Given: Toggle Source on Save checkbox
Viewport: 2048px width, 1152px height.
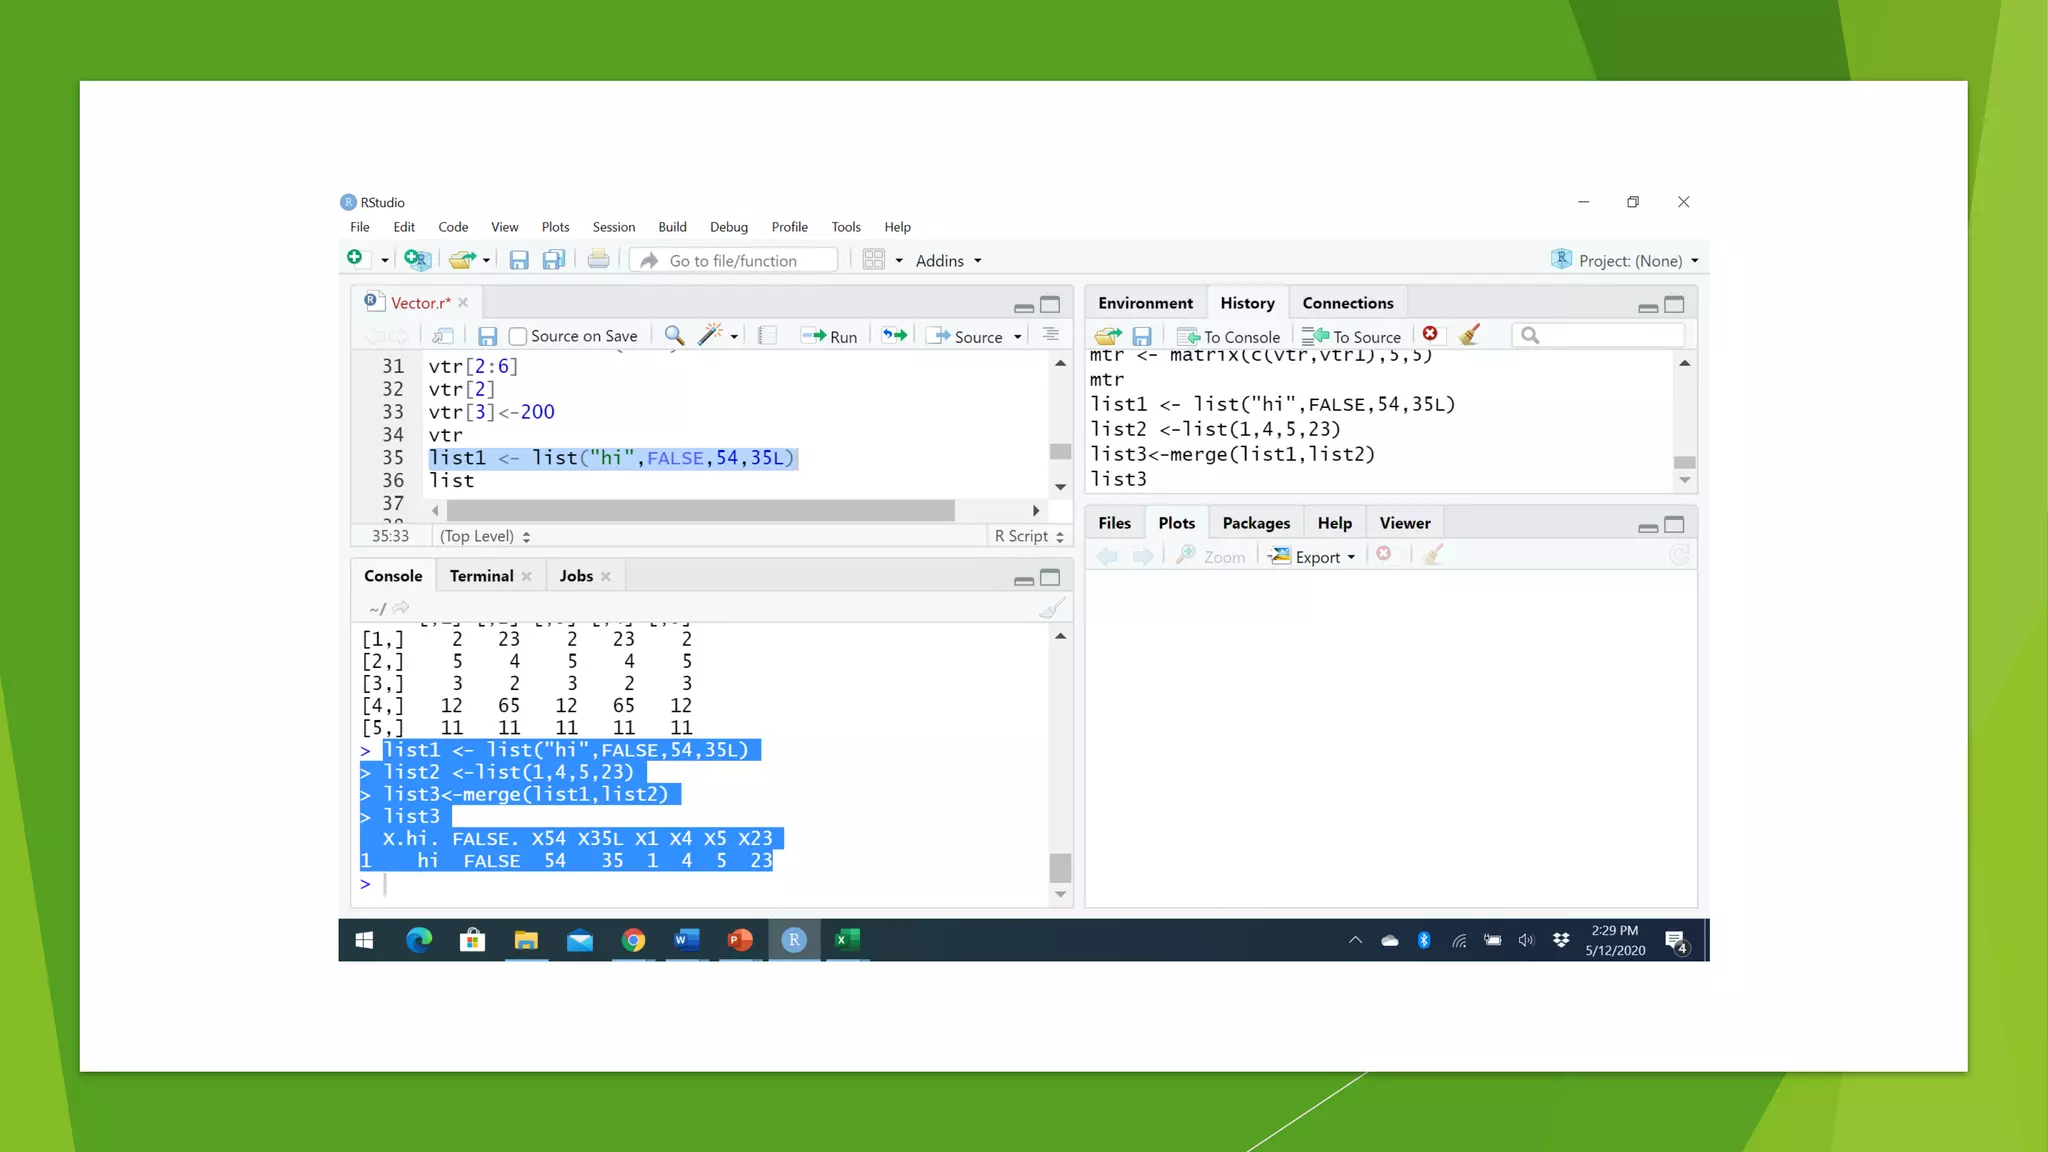Looking at the screenshot, I should pyautogui.click(x=518, y=336).
